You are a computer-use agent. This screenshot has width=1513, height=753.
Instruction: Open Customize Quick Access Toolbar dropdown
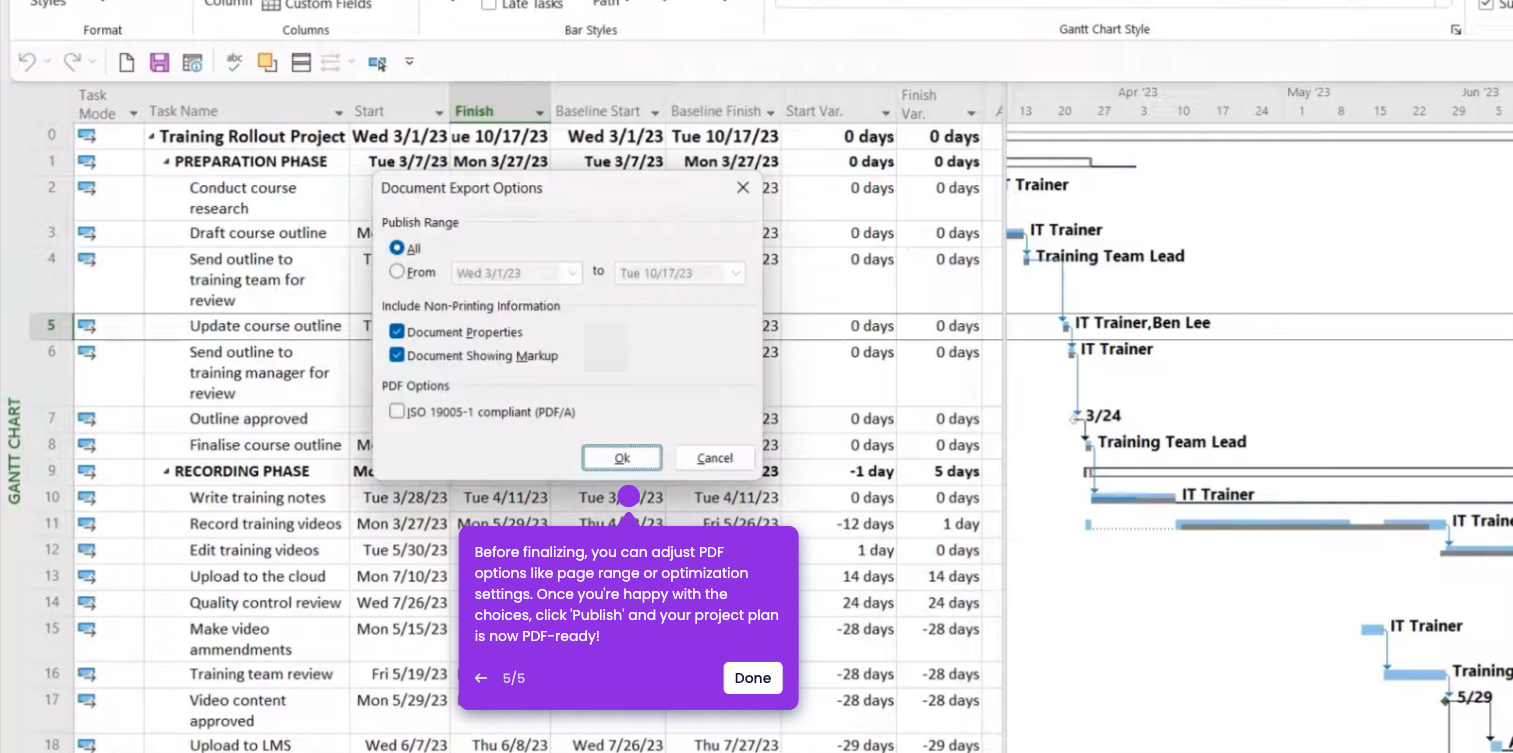click(x=409, y=62)
